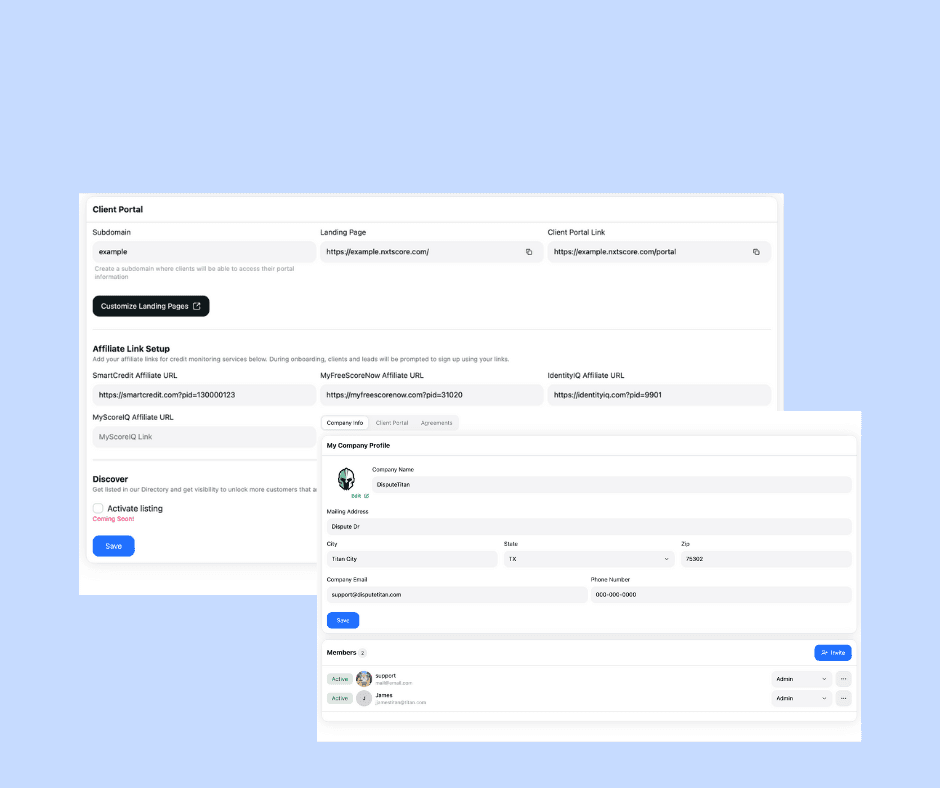The width and height of the screenshot is (940, 788).
Task: Click the blue Save button under Discover
Action: pos(113,546)
